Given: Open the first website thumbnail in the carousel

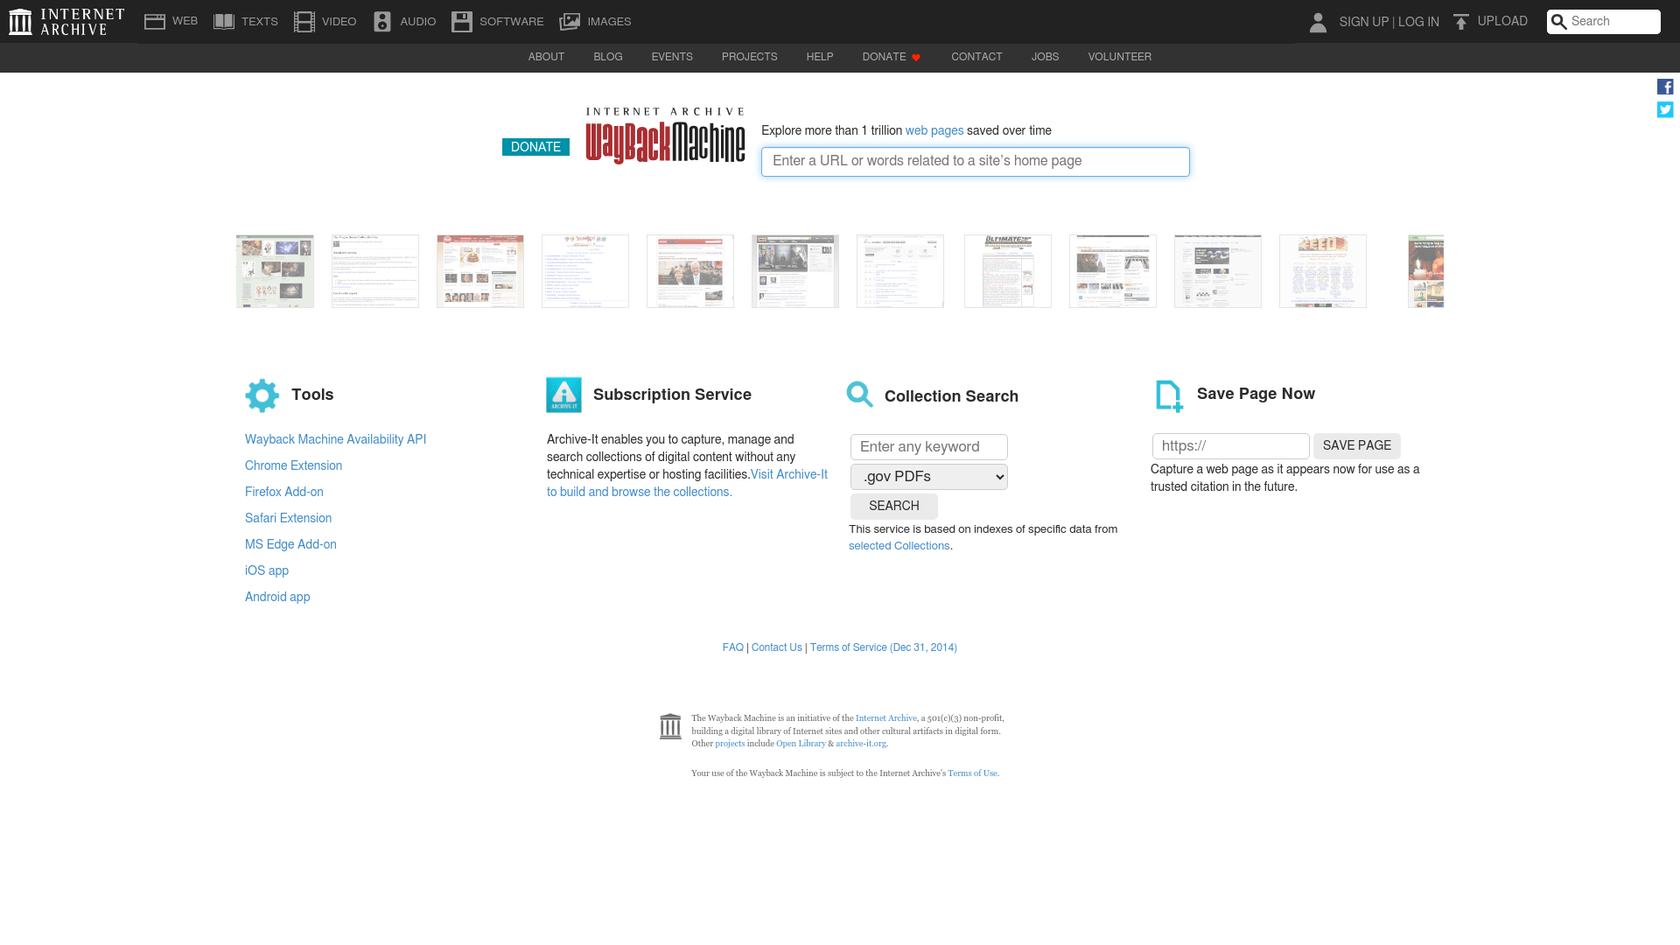Looking at the screenshot, I should point(274,271).
